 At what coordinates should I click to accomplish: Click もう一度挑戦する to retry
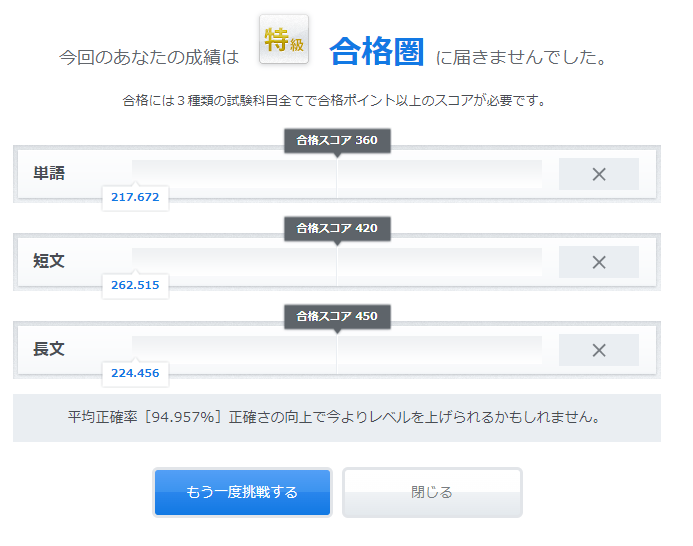click(x=242, y=492)
